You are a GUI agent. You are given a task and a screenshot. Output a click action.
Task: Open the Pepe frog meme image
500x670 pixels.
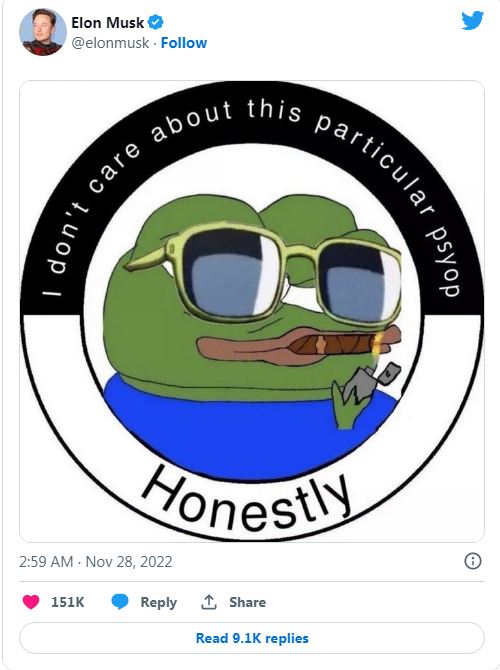(252, 311)
